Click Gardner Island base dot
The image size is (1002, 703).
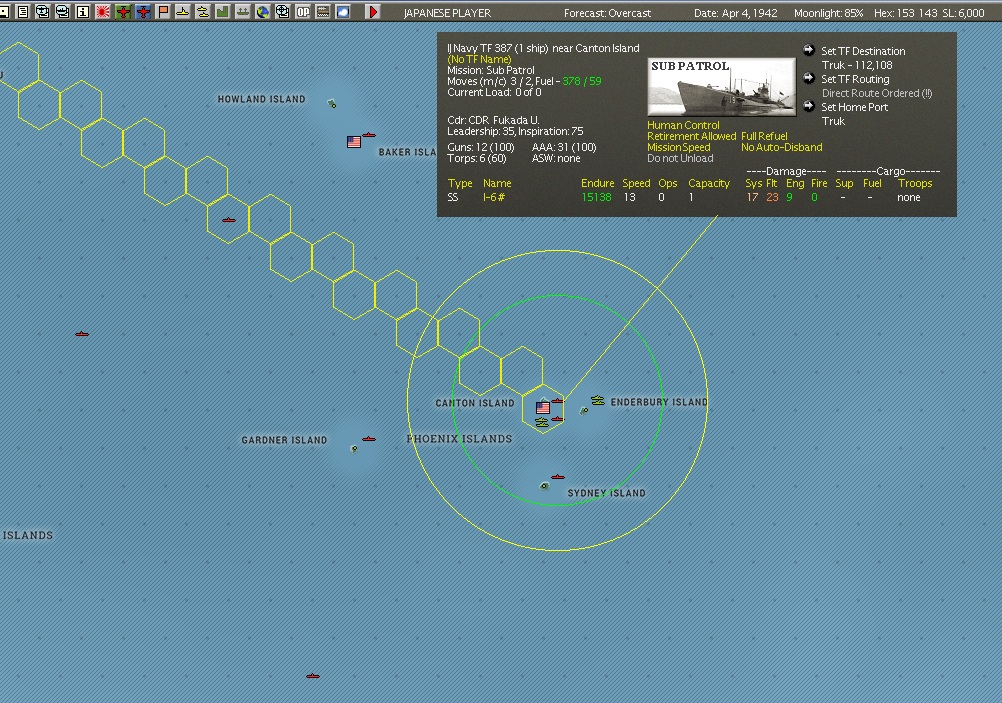[354, 449]
